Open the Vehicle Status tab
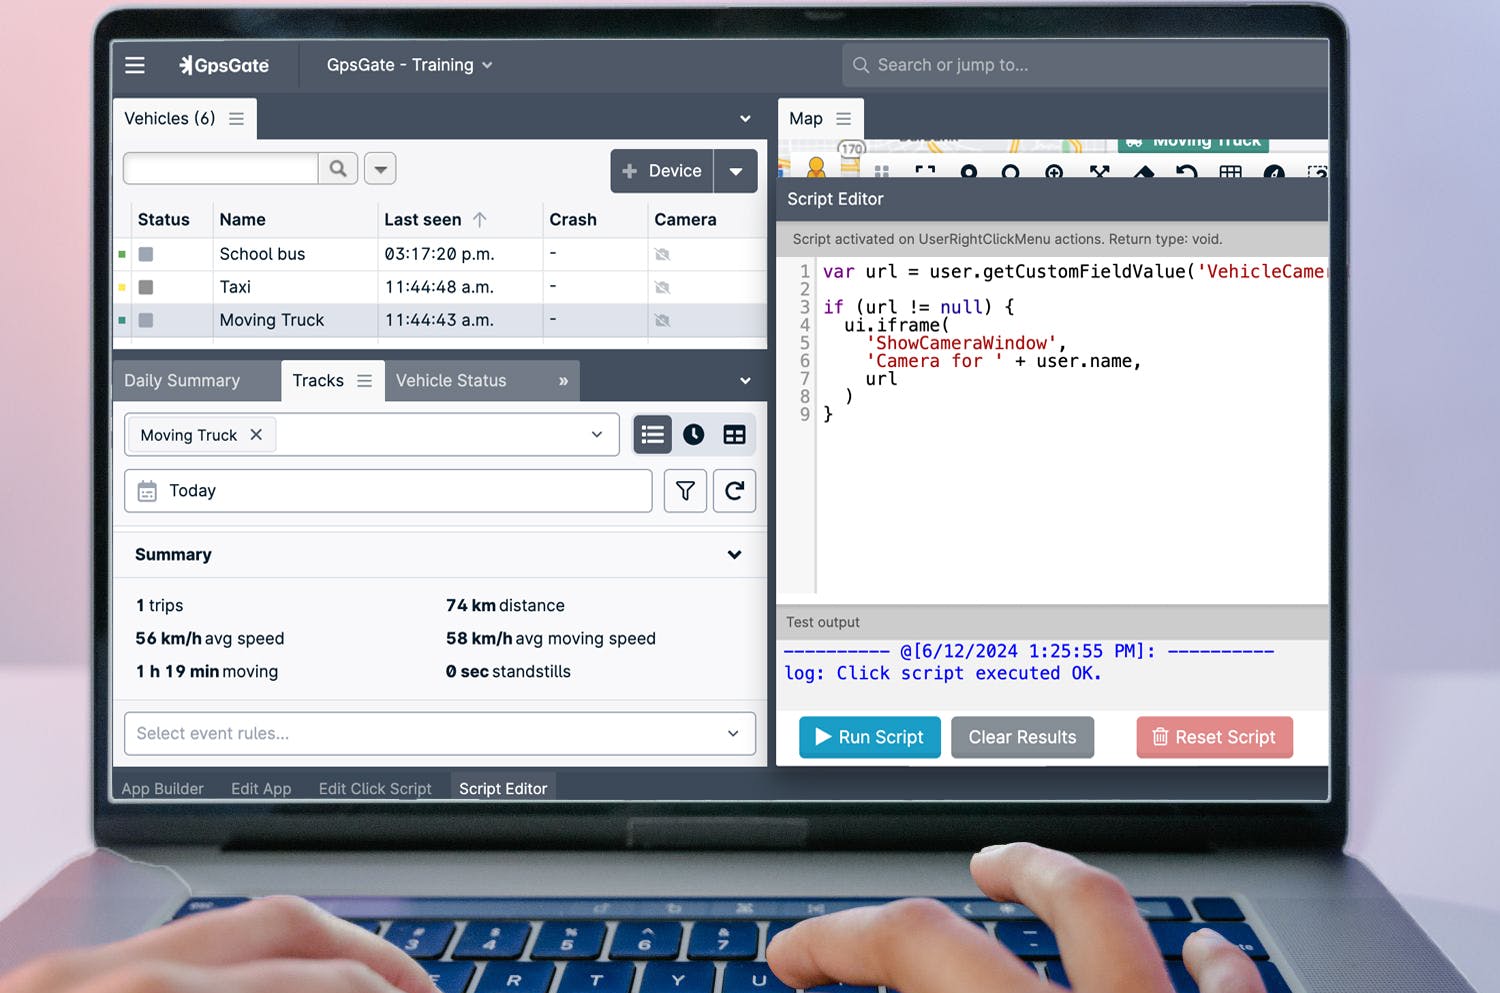 click(x=451, y=380)
